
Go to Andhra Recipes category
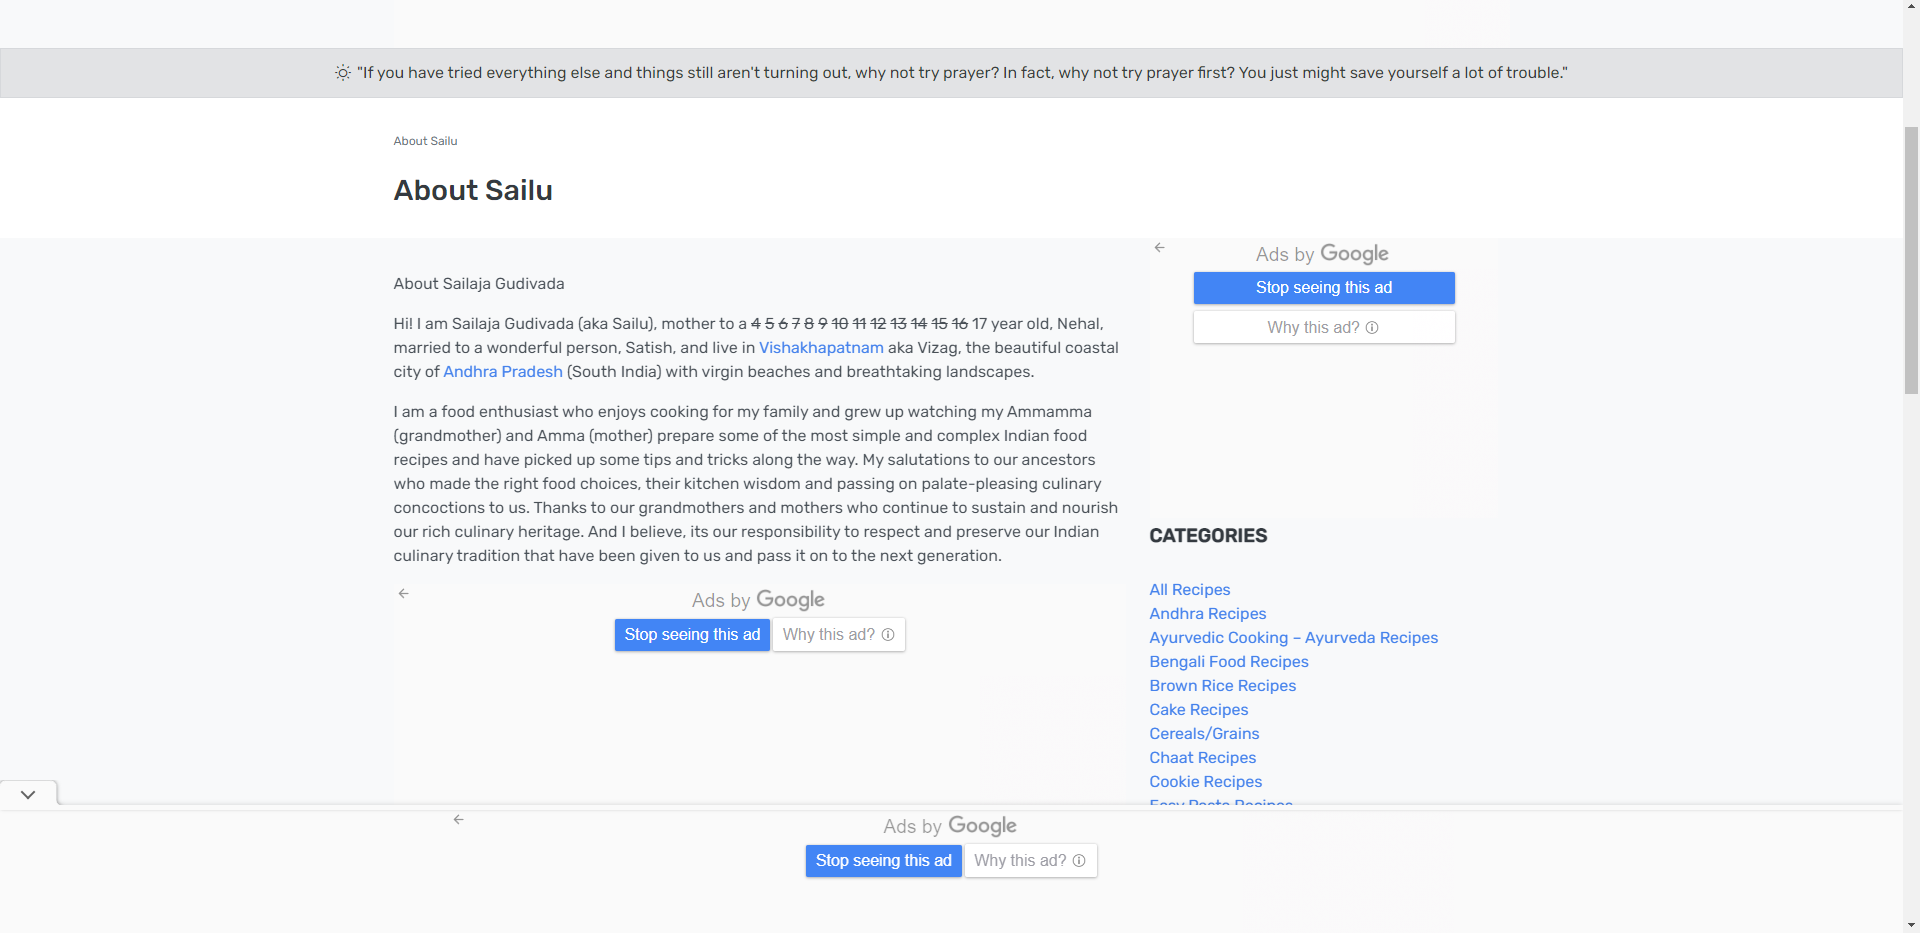click(1207, 614)
